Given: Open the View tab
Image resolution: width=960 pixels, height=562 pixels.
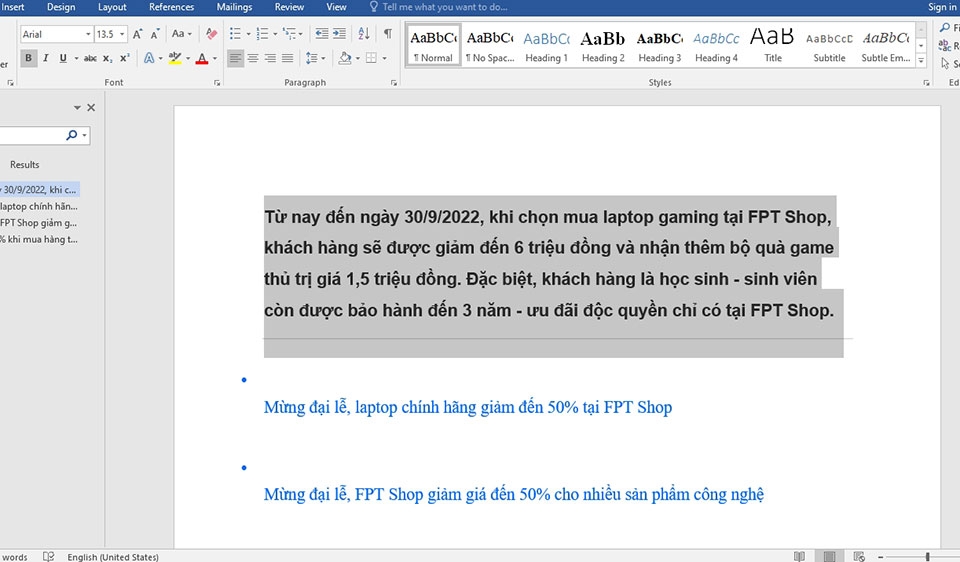Looking at the screenshot, I should [336, 7].
